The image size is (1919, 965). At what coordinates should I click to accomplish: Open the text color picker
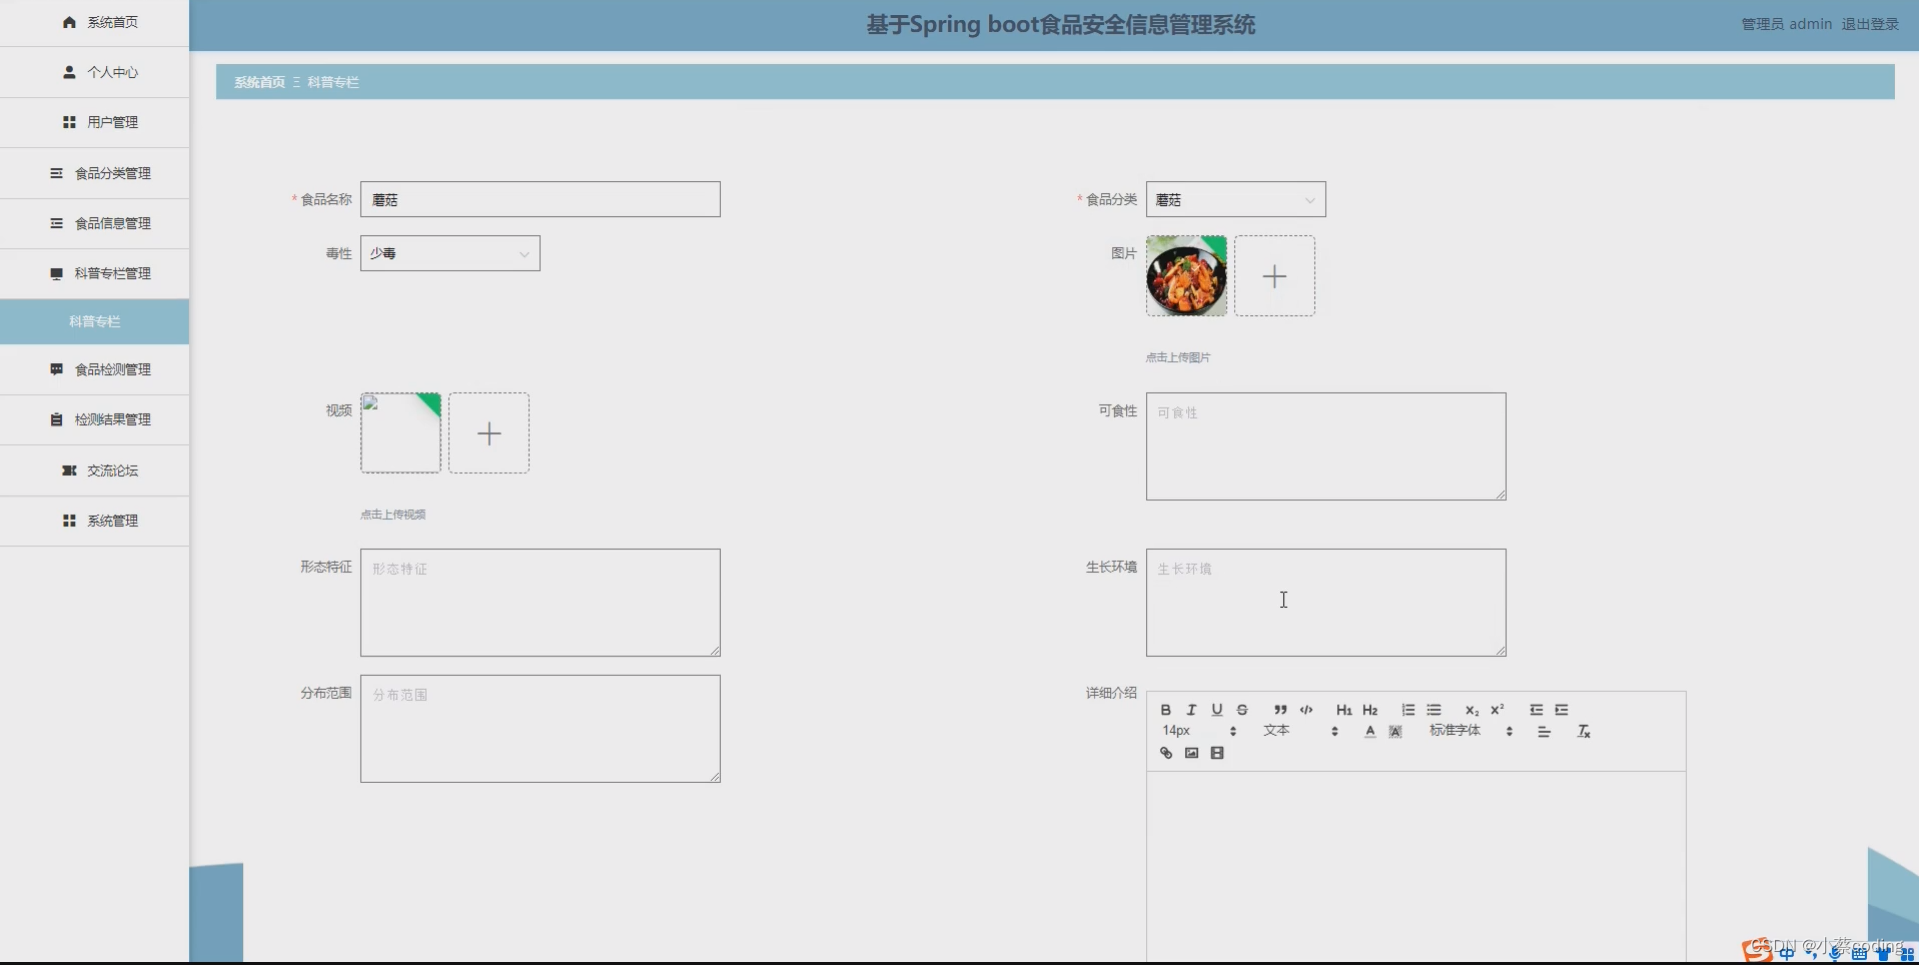coord(1370,732)
